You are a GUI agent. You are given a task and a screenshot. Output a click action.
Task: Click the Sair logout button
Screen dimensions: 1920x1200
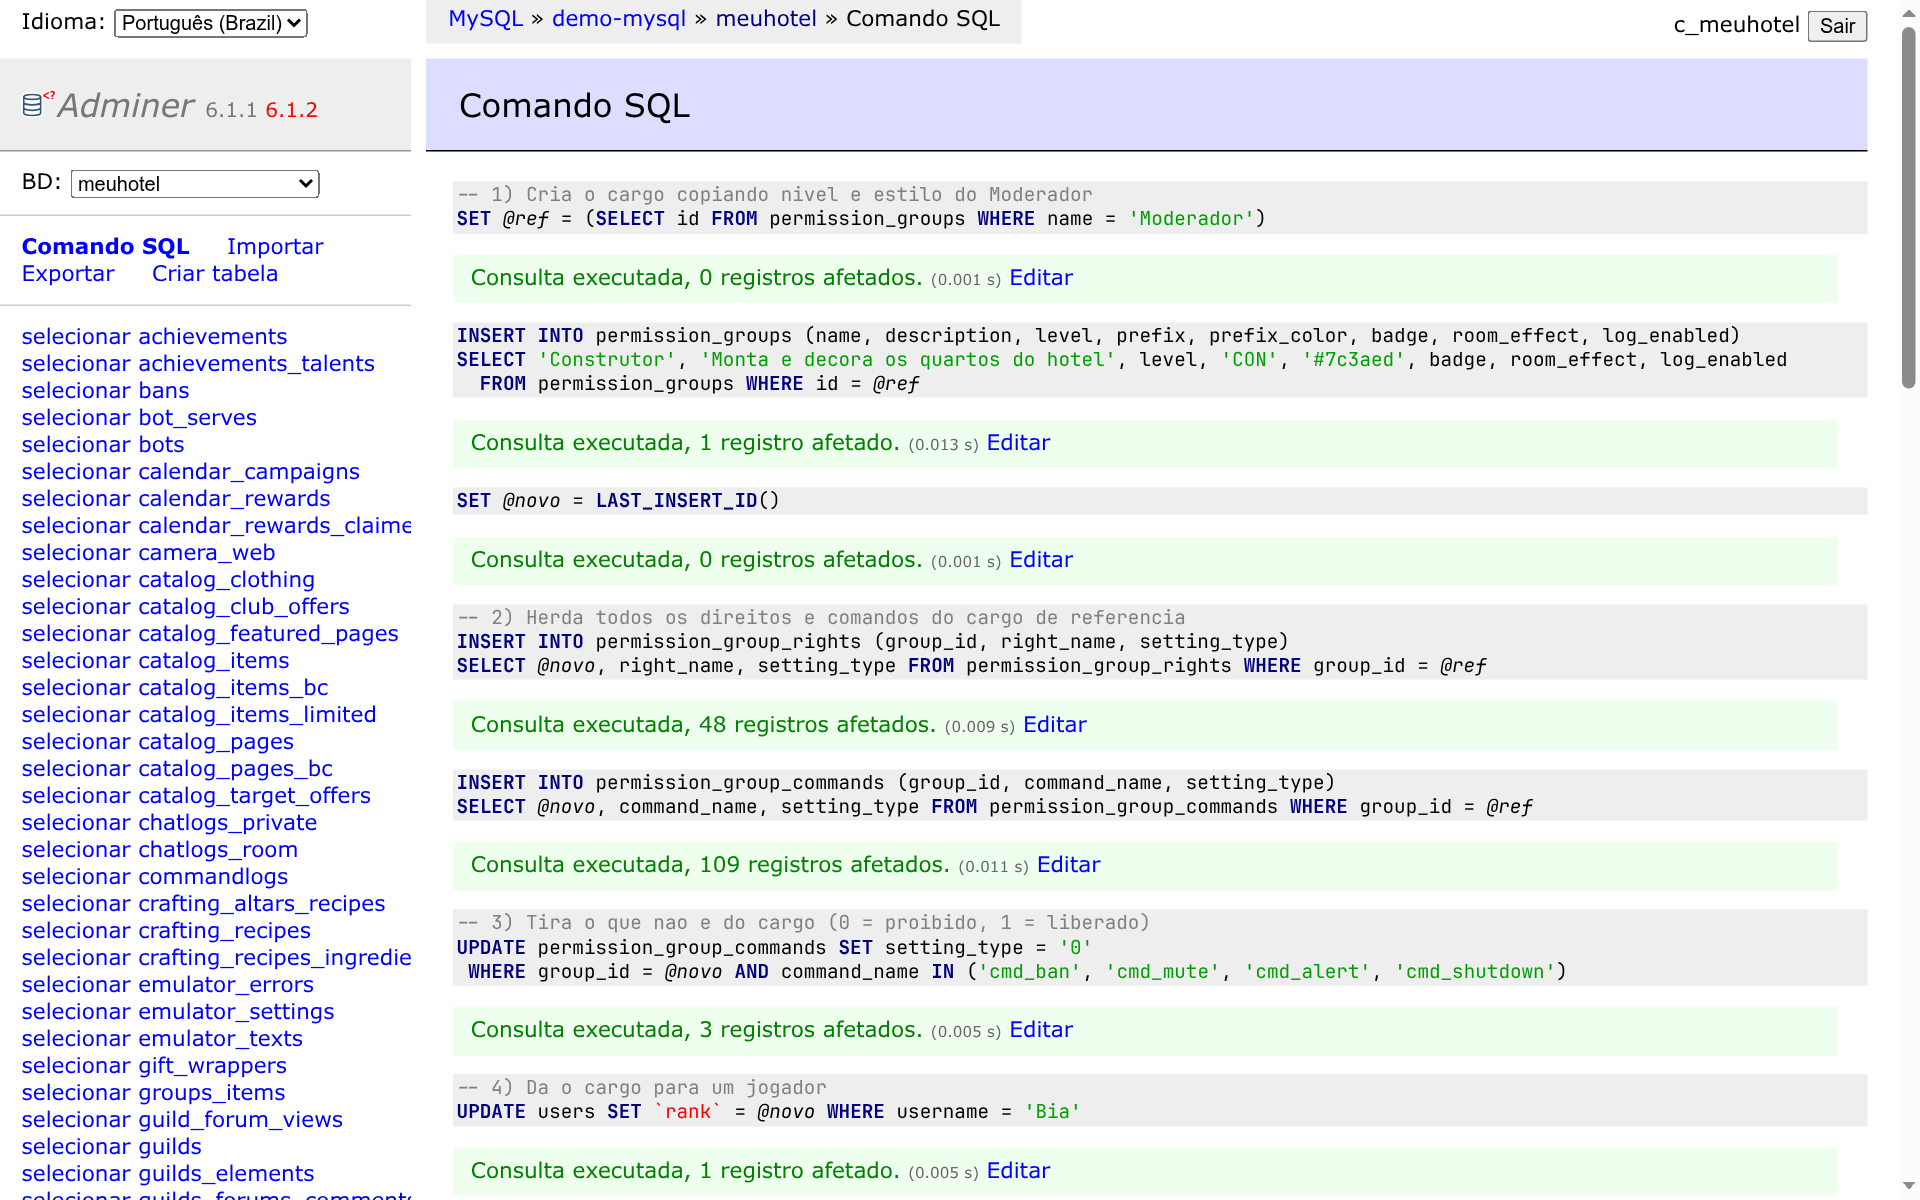[x=1837, y=26]
